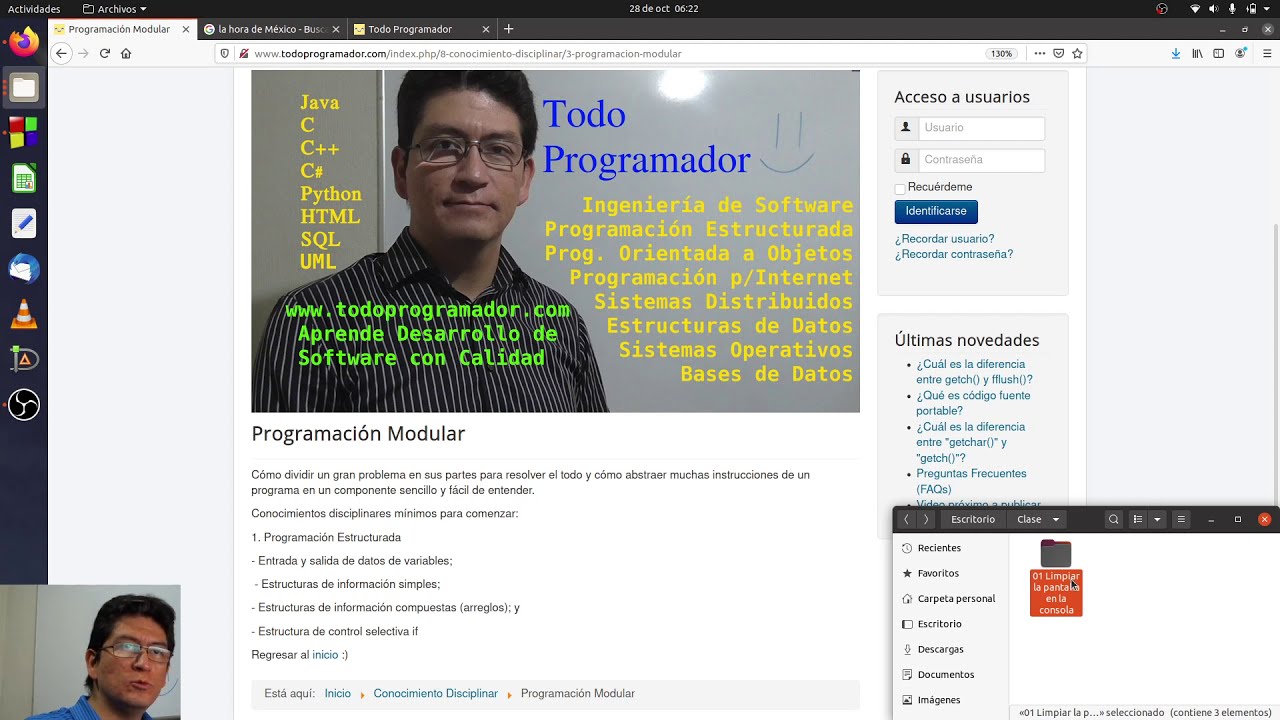Open the battery status indicator

pos(1251,9)
